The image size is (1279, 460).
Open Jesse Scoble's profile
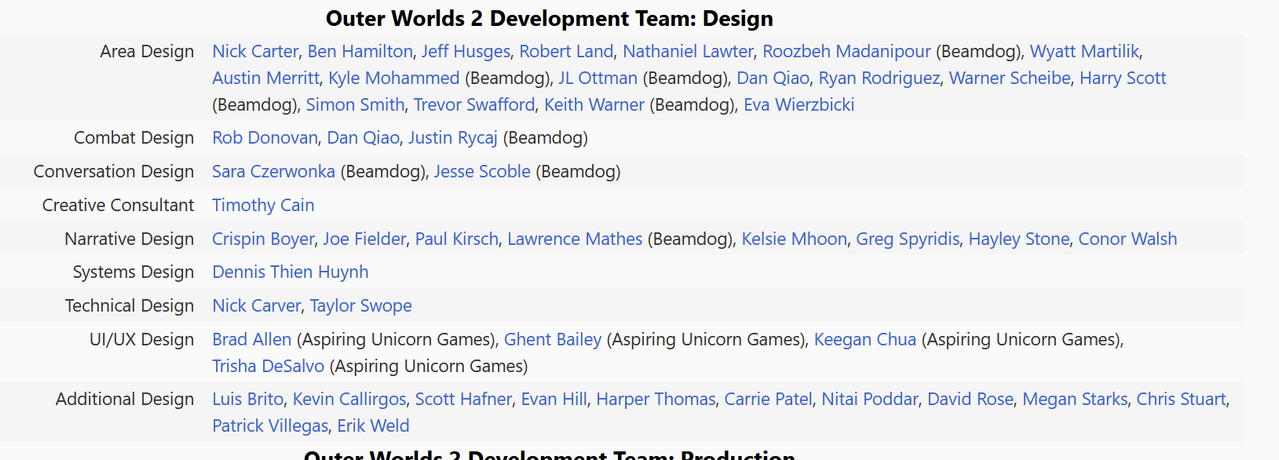482,172
